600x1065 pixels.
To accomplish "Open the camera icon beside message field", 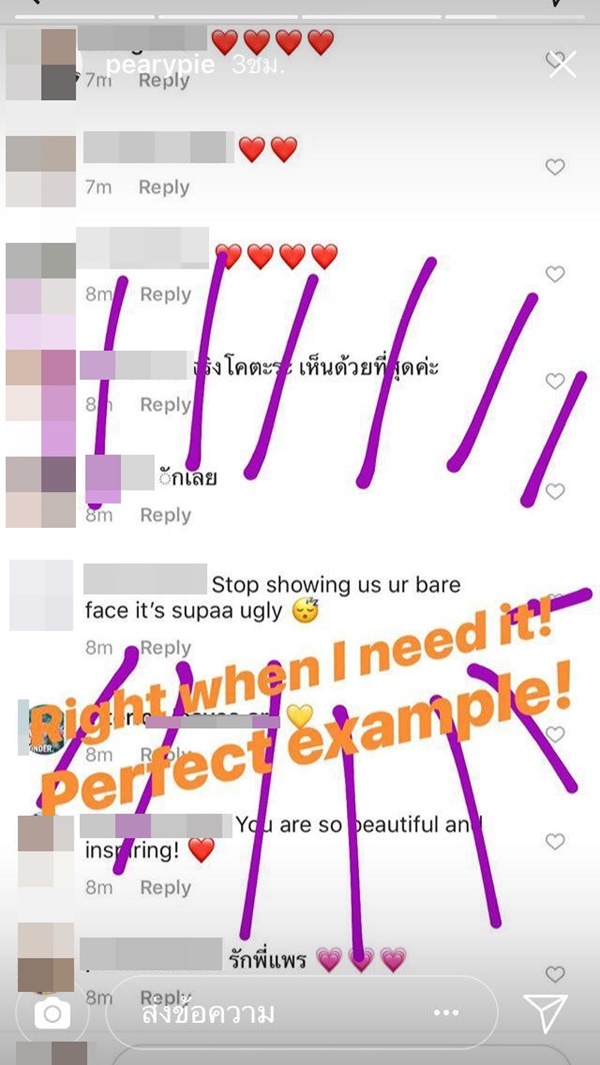I will (x=52, y=1014).
